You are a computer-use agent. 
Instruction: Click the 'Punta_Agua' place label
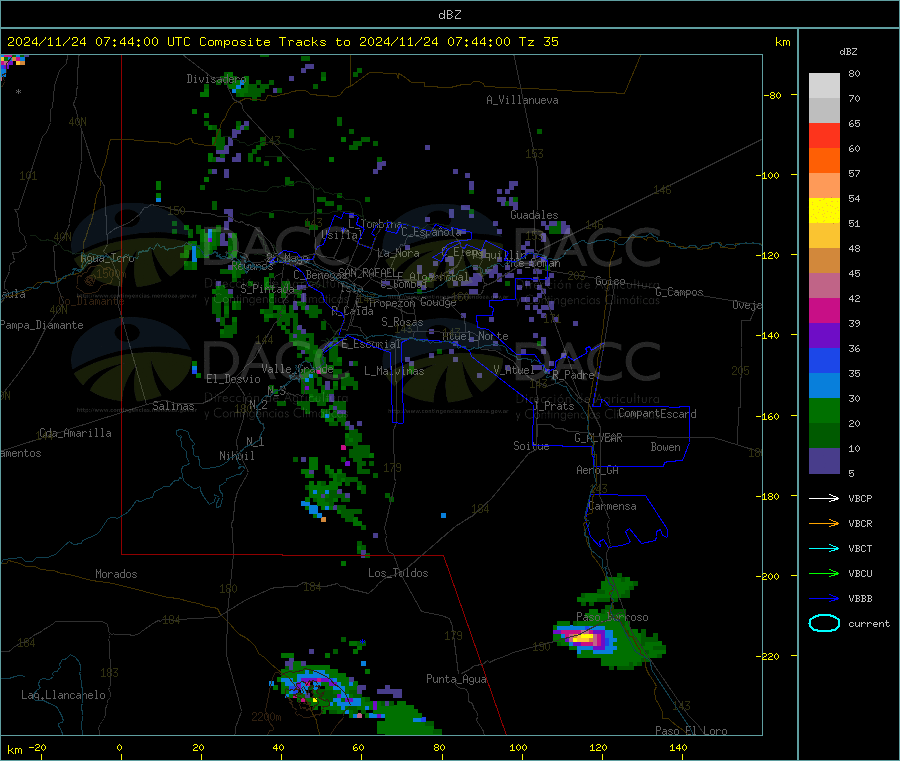456,679
